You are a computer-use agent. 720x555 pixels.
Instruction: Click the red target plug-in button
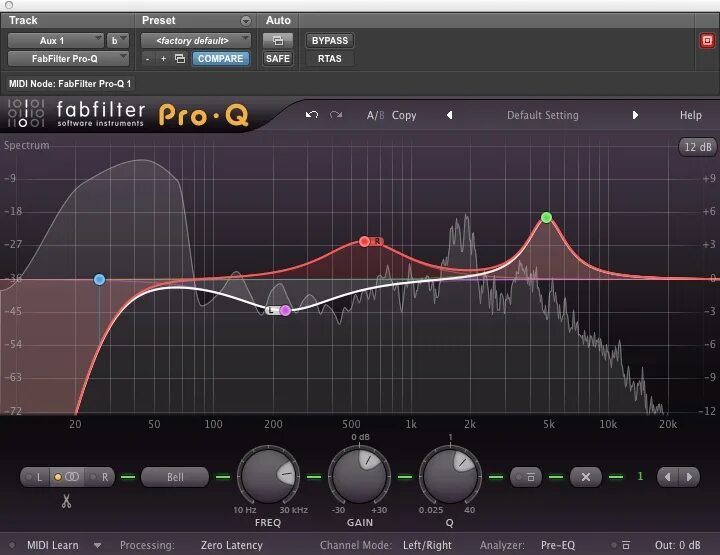(x=707, y=40)
